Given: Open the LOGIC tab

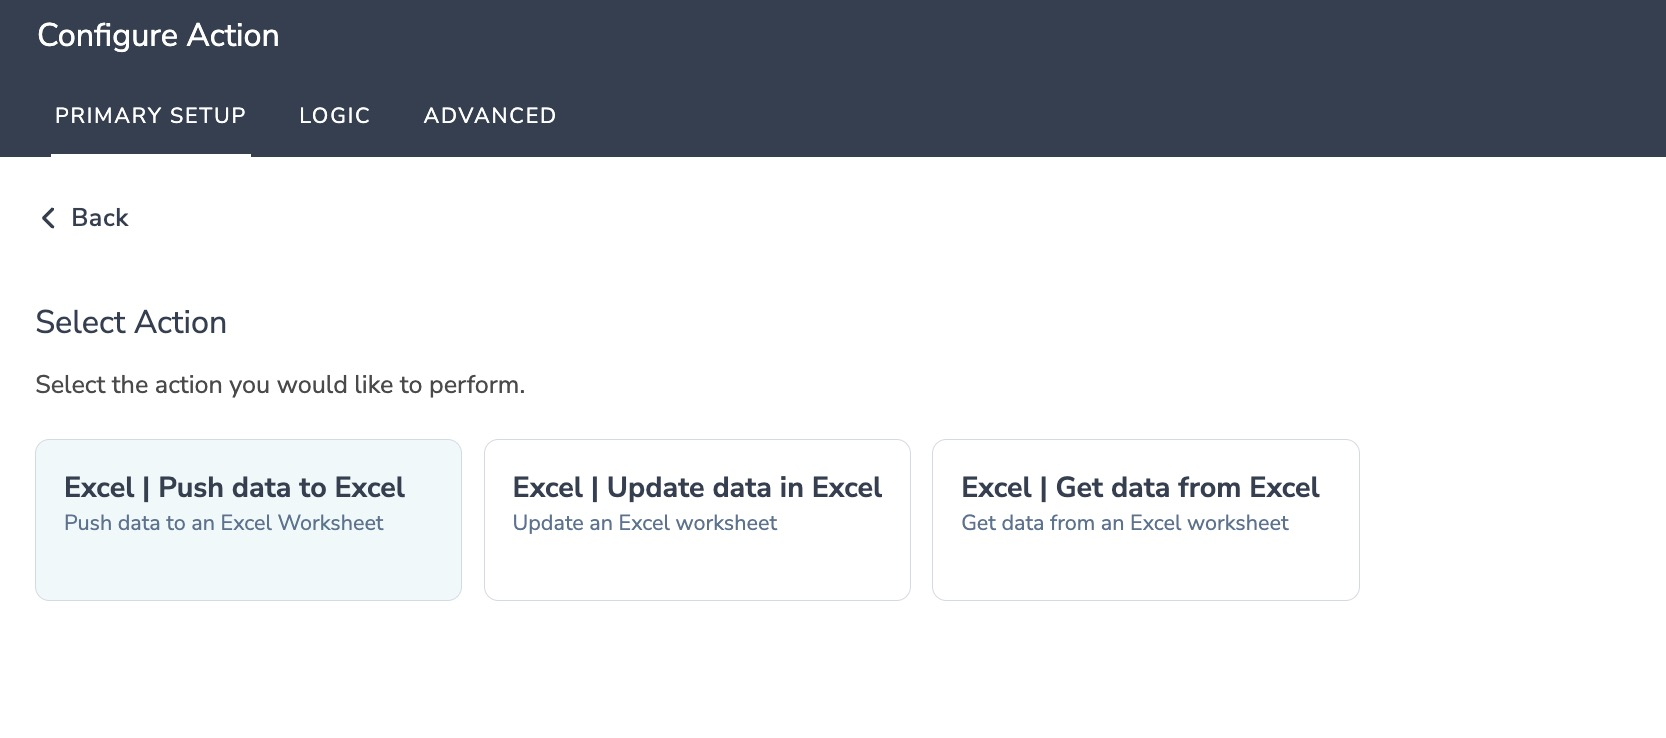Looking at the screenshot, I should [x=334, y=116].
